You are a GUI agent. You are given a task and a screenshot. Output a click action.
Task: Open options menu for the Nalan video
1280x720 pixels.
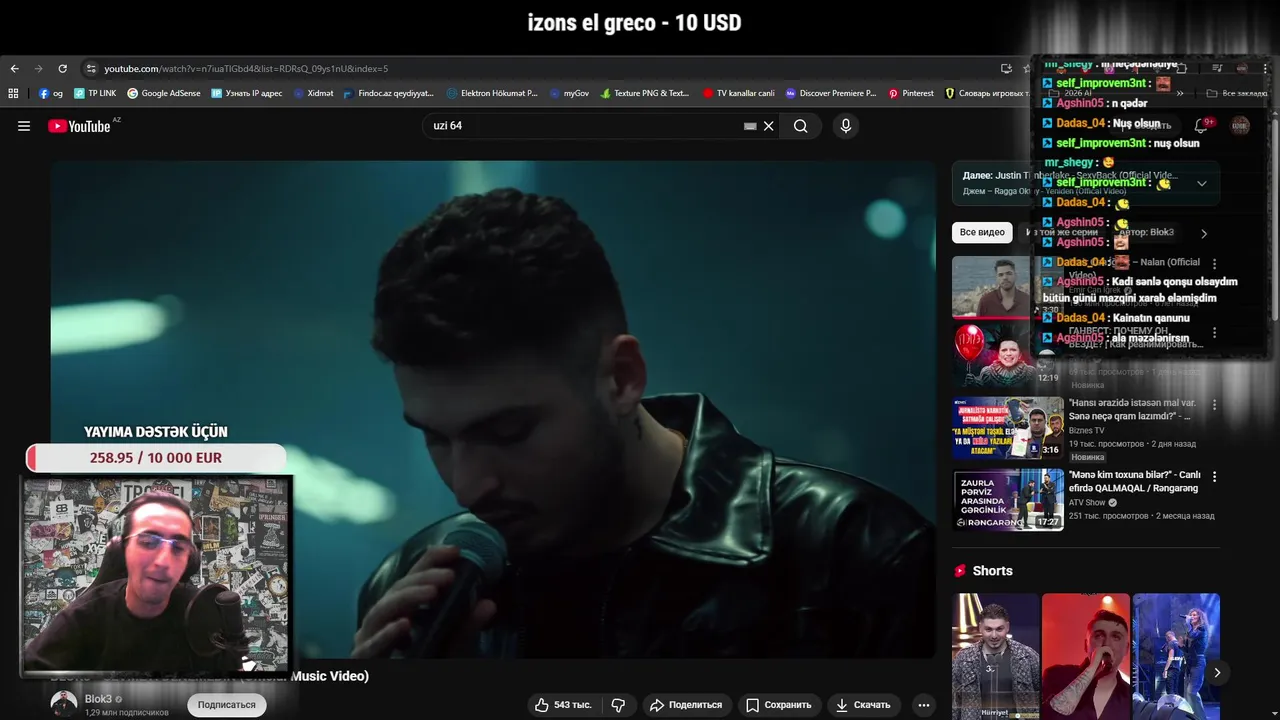pyautogui.click(x=1215, y=264)
